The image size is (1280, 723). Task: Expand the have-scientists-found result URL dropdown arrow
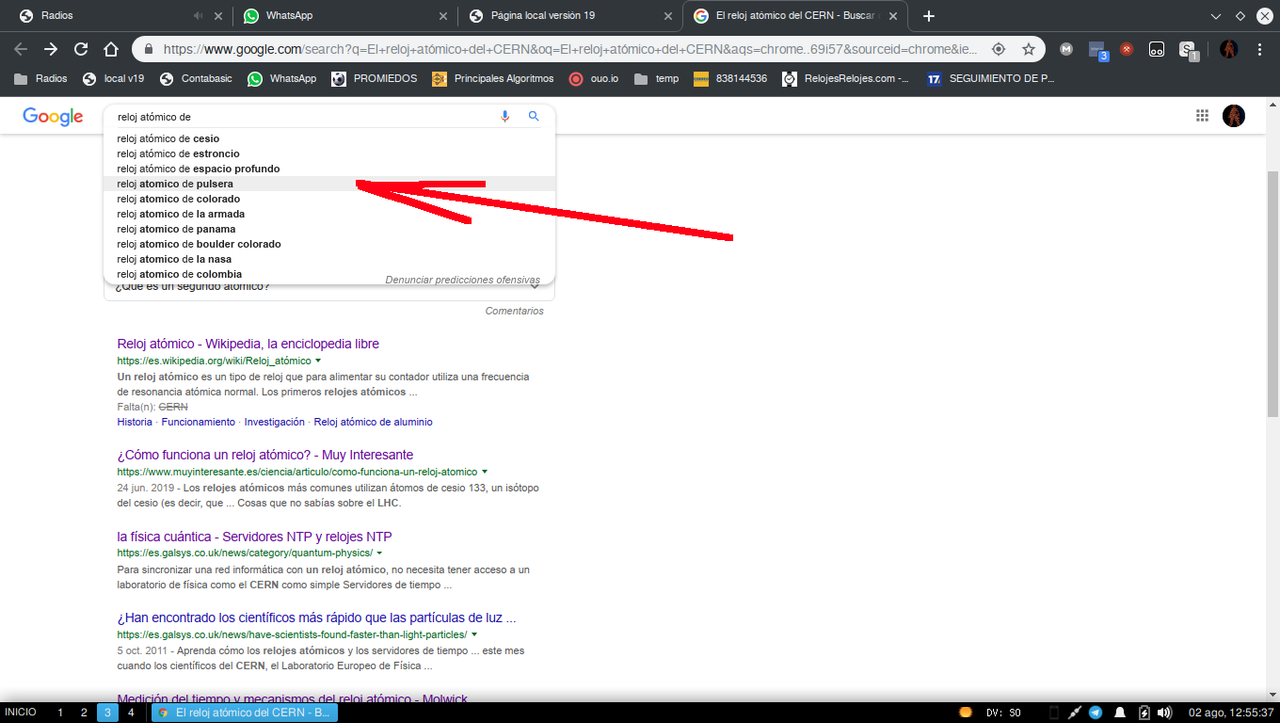[474, 634]
